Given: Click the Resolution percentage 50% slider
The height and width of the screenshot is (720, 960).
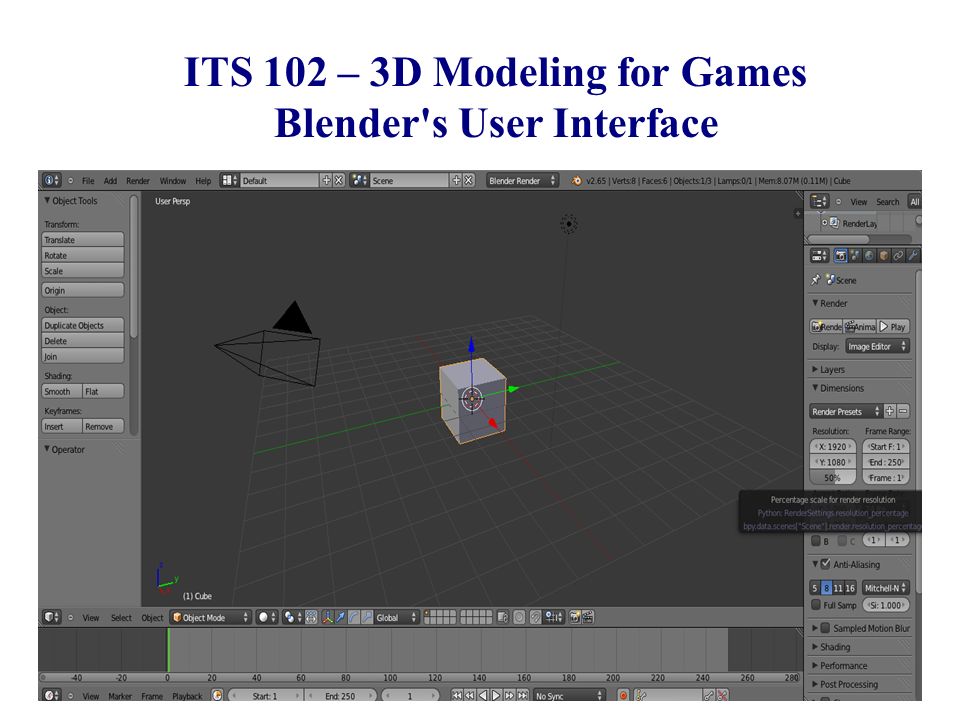Looking at the screenshot, I should click(x=833, y=478).
